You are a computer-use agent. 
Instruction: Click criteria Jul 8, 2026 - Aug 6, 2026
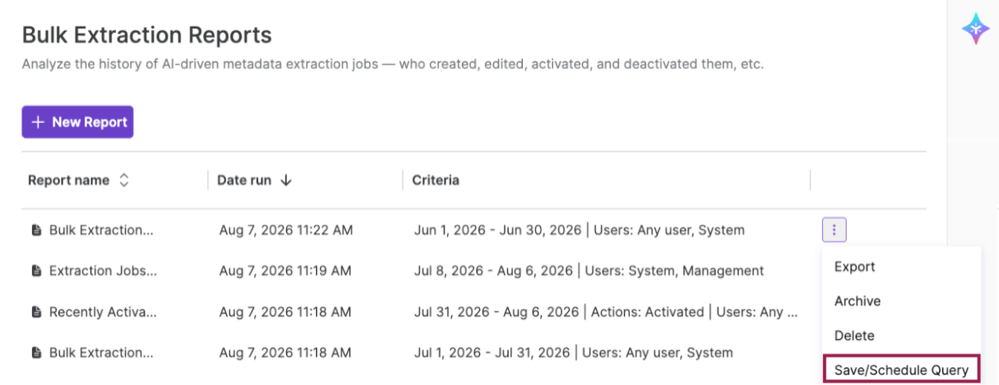(588, 271)
